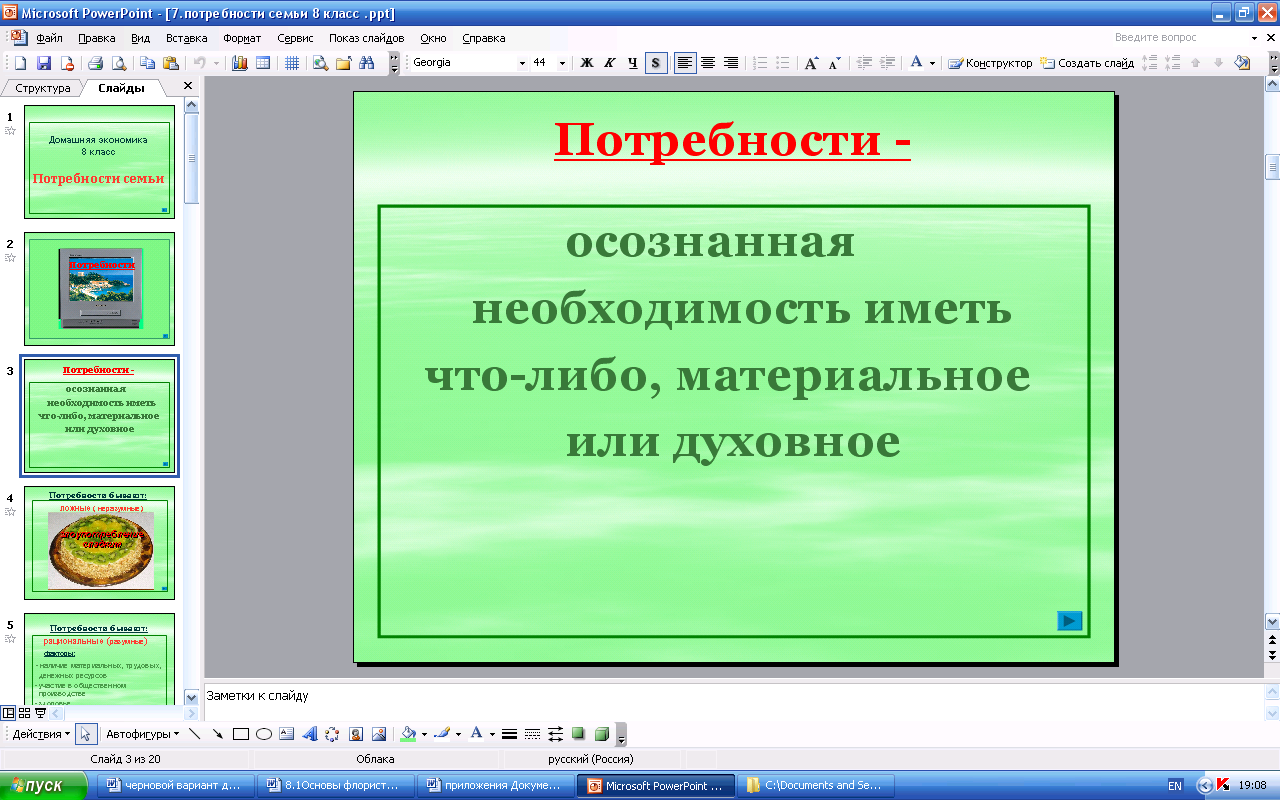Search with the binoculars icon
Image resolution: width=1280 pixels, height=800 pixels.
[x=367, y=63]
